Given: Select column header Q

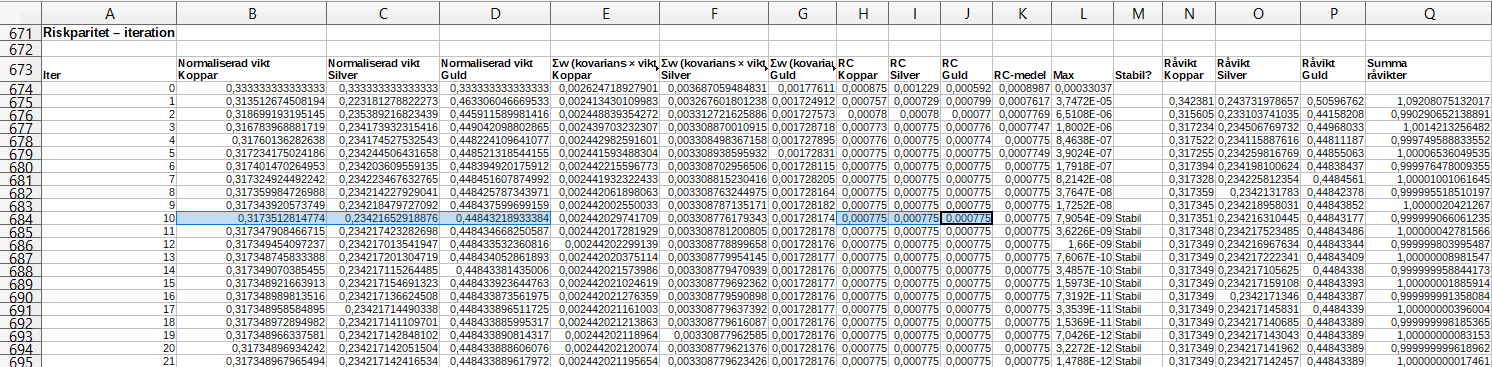Looking at the screenshot, I should (1429, 12).
